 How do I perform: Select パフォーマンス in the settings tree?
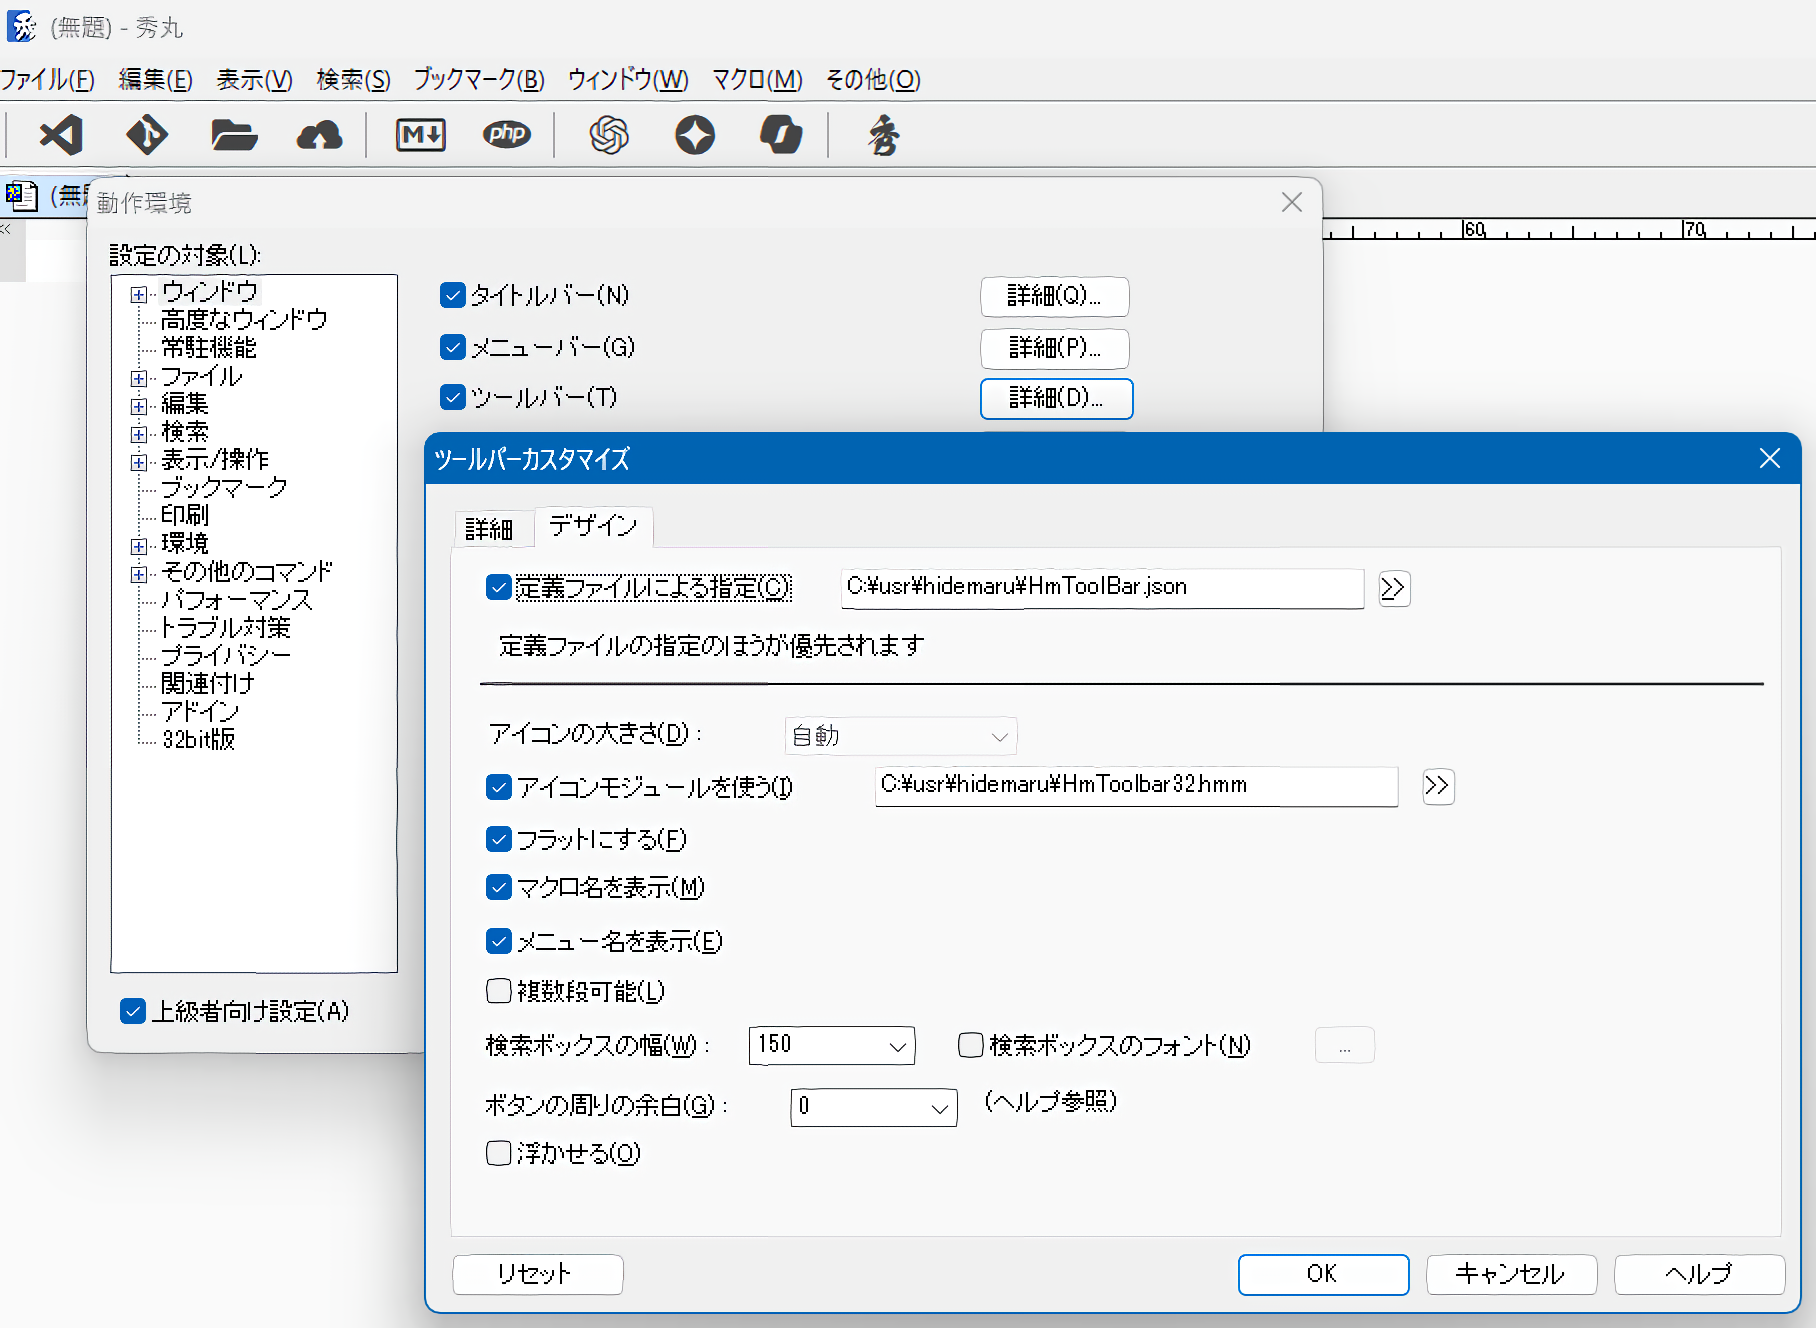coord(237,600)
